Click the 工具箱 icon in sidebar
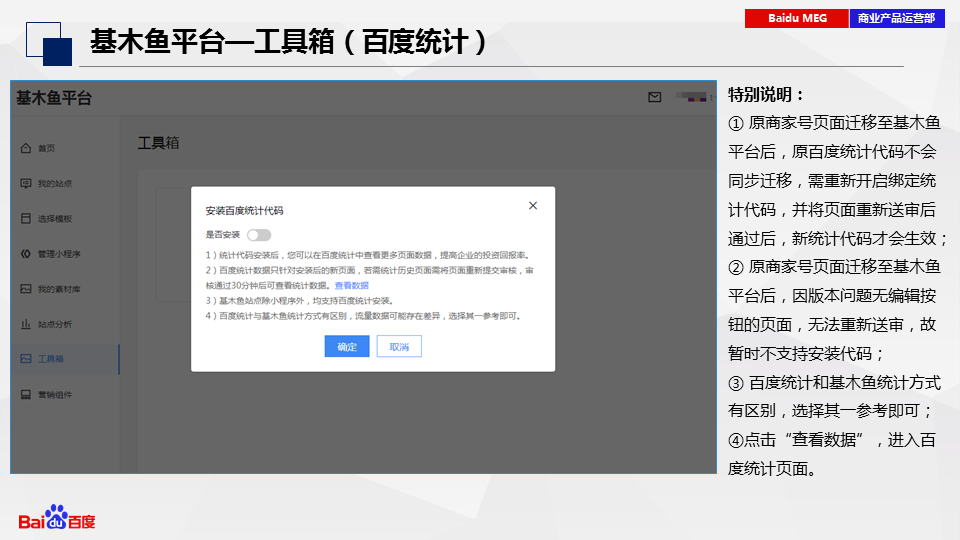Screen dimensions: 960x540 26,359
